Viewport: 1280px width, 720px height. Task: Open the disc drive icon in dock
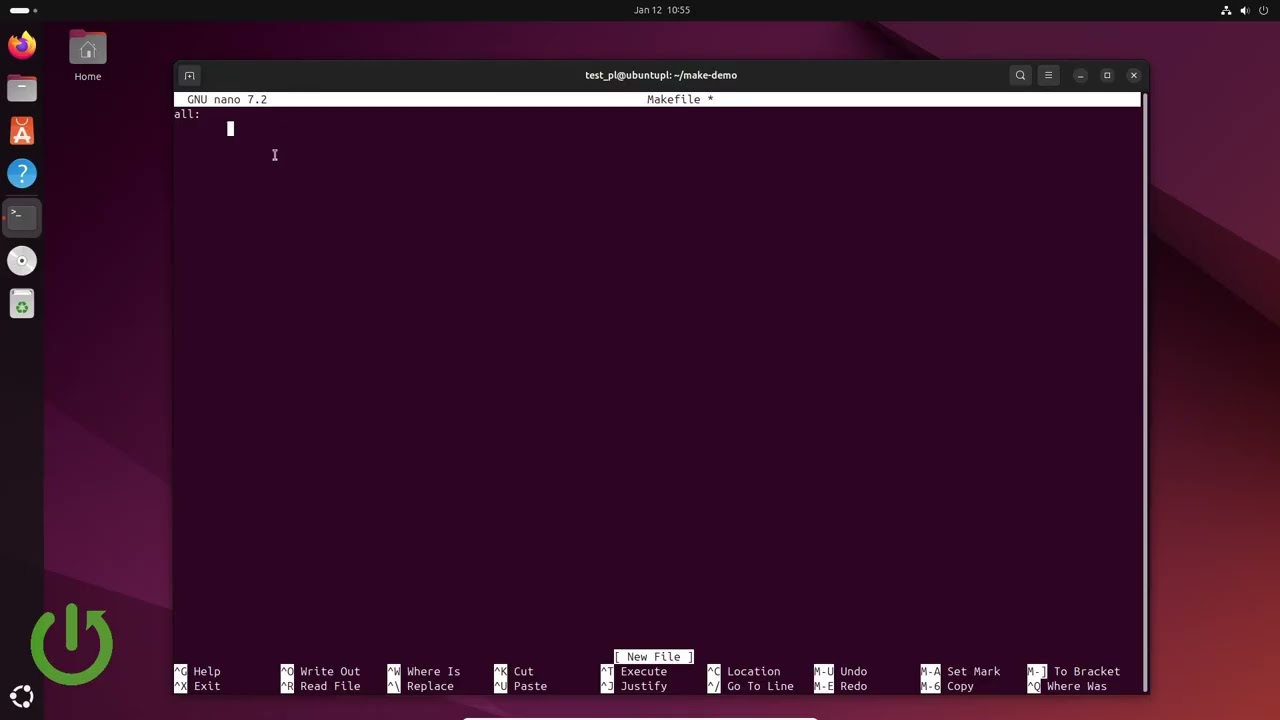[22, 261]
